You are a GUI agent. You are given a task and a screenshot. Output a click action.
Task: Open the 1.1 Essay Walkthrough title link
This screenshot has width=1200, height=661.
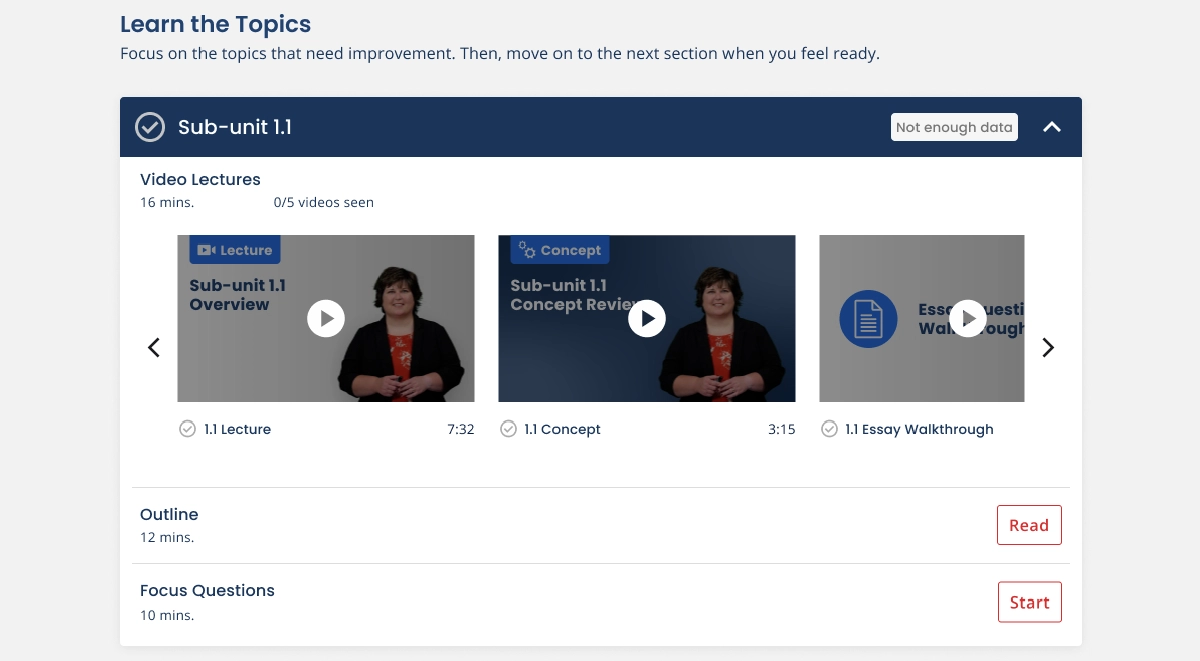(x=919, y=429)
